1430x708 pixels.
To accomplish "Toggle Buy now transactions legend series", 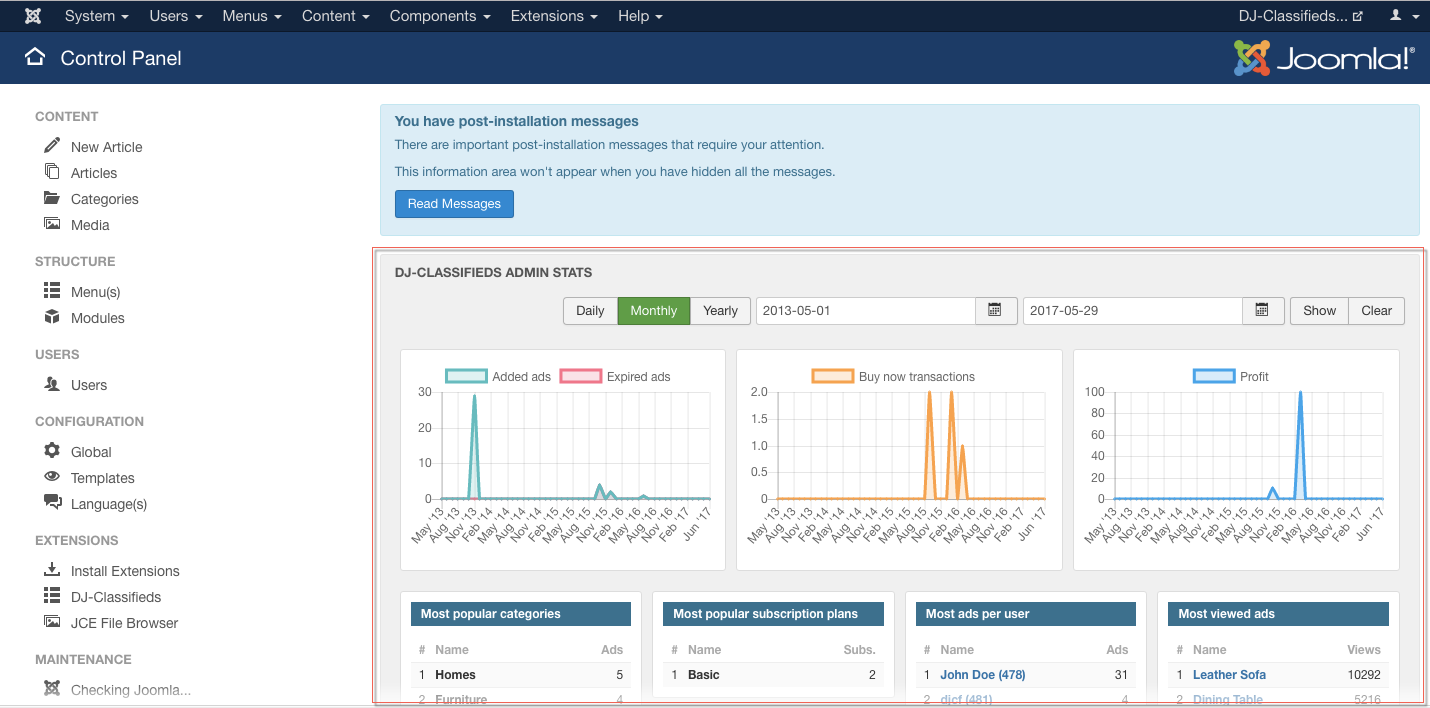I will coord(893,377).
